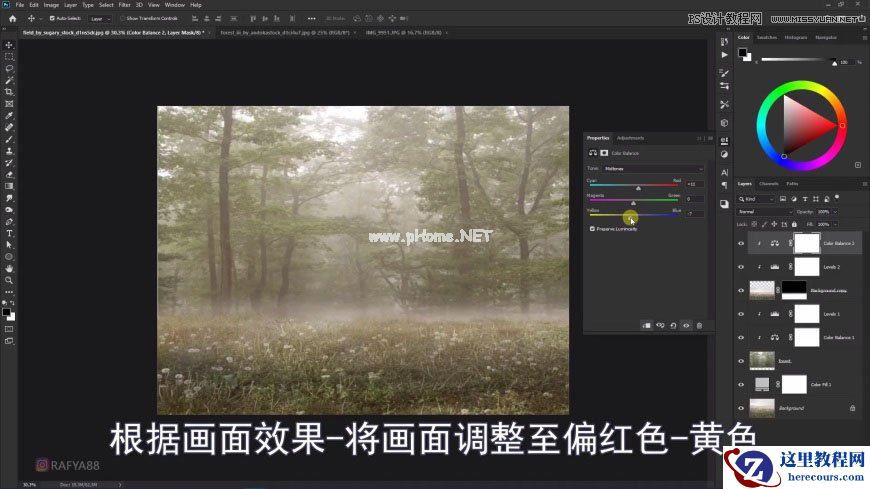Open the layer blend mode Normal dropdown
Screen dimensions: 870x489
[765, 211]
